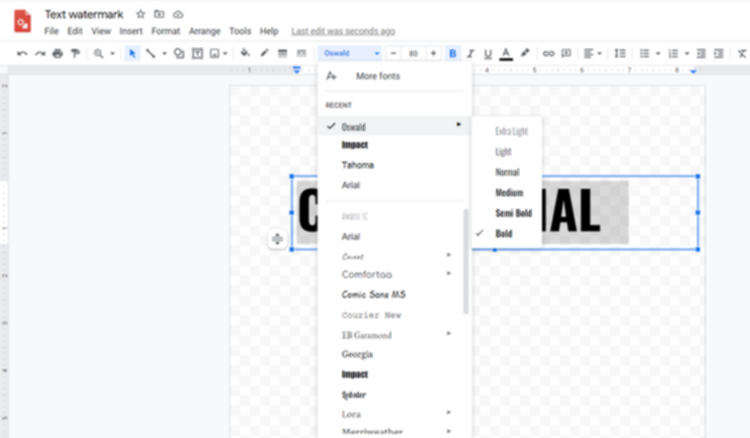
Task: Select the Paint format icon
Action: click(x=75, y=54)
